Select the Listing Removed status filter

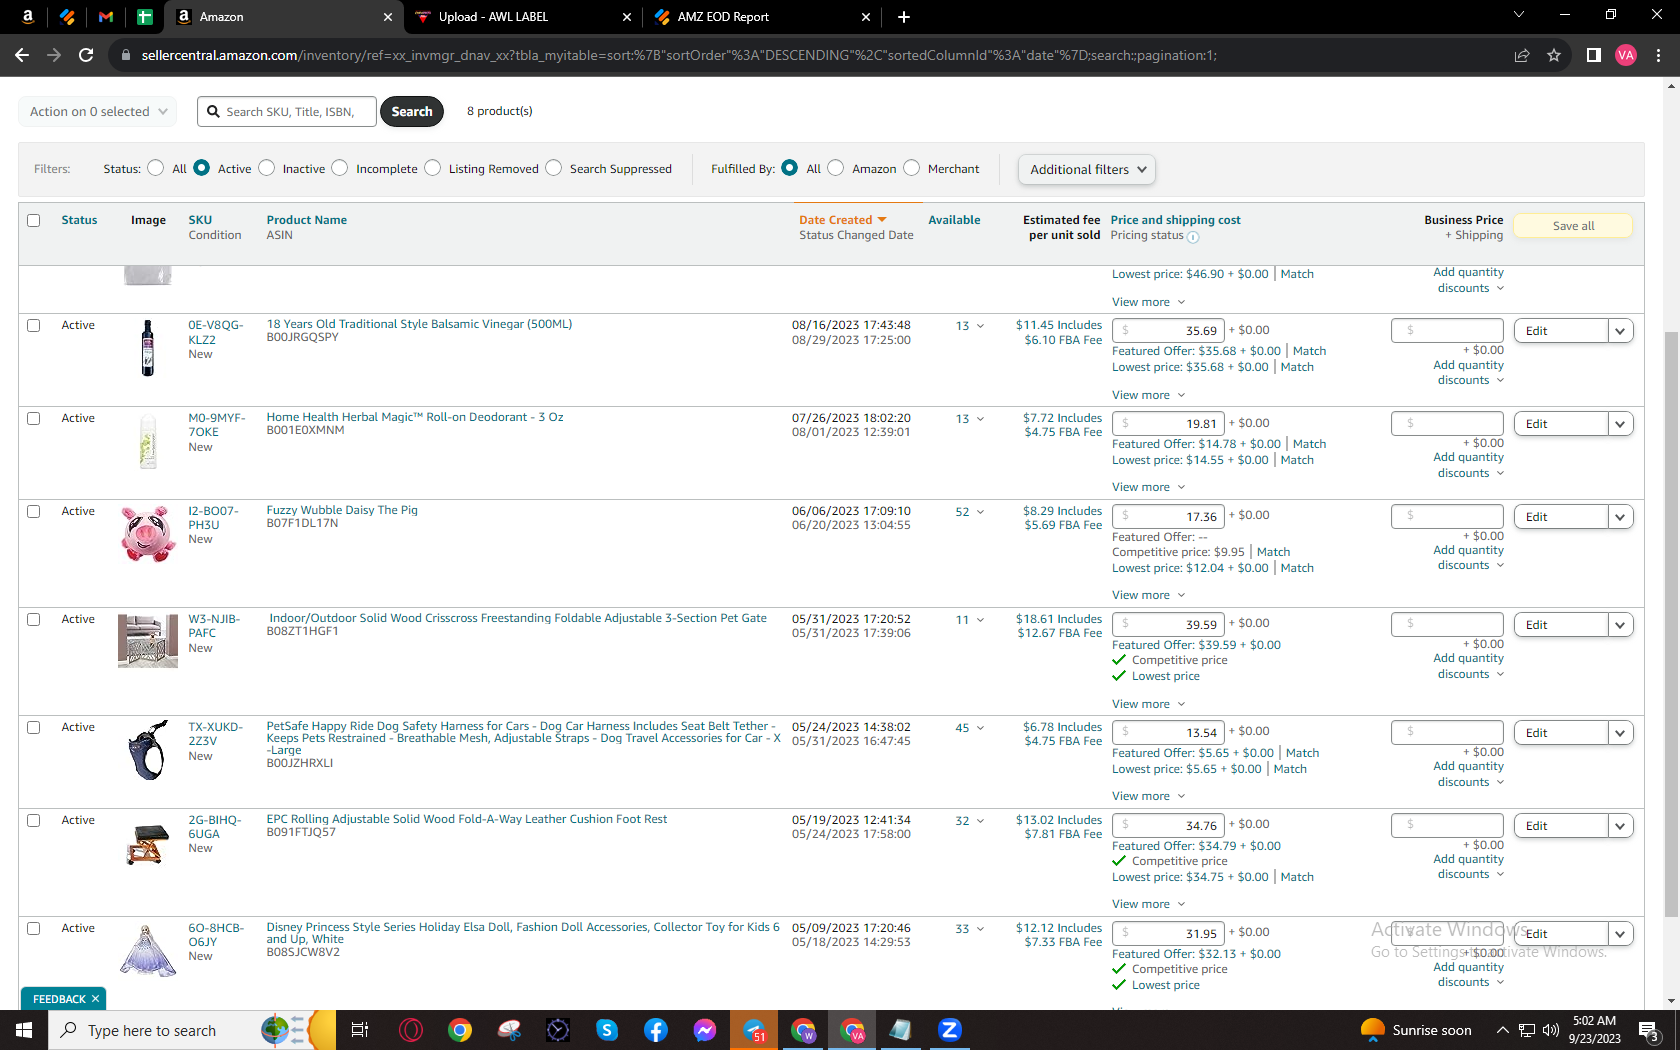click(433, 168)
